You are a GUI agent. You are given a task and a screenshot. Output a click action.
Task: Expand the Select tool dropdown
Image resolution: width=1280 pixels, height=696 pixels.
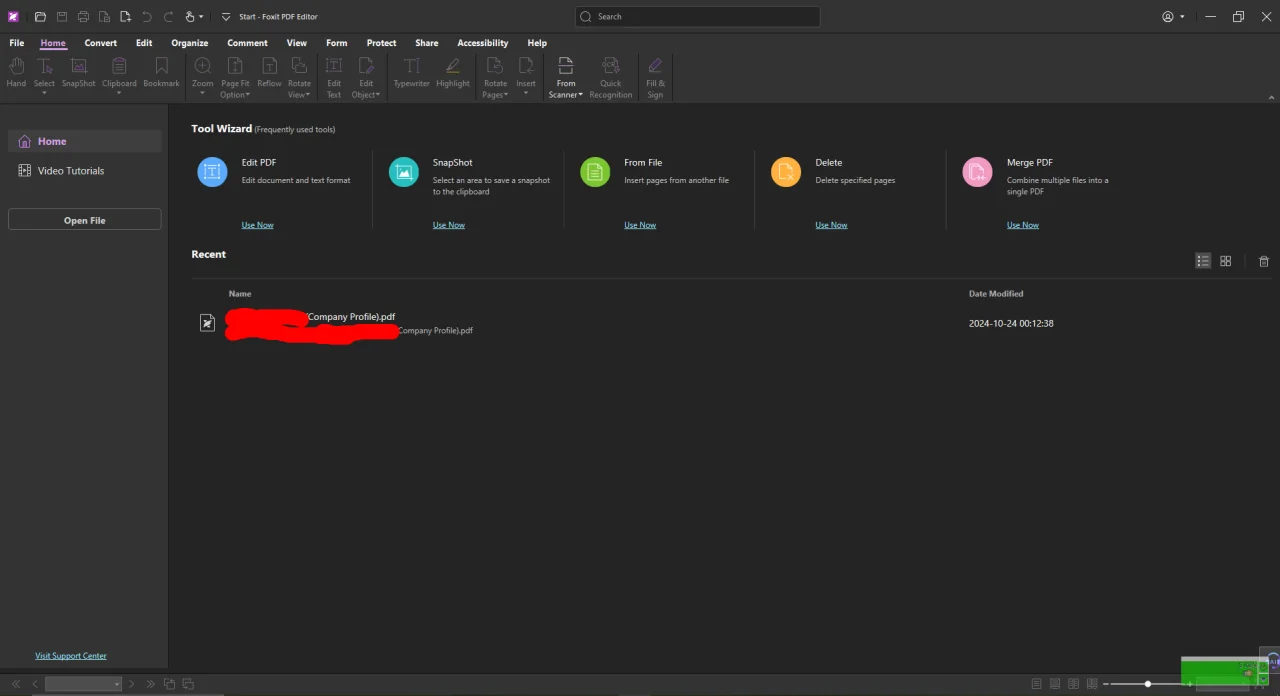(x=44, y=92)
